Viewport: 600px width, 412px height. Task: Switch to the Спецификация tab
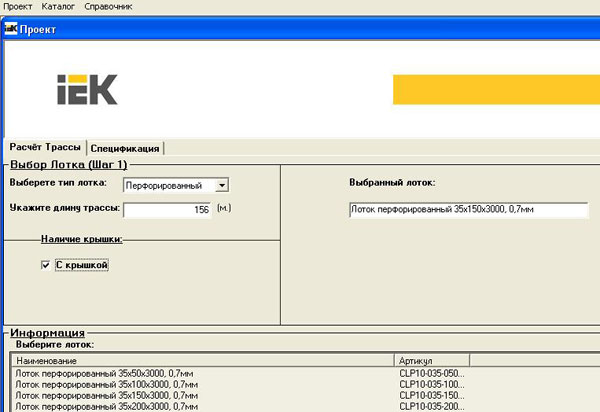pyautogui.click(x=124, y=148)
